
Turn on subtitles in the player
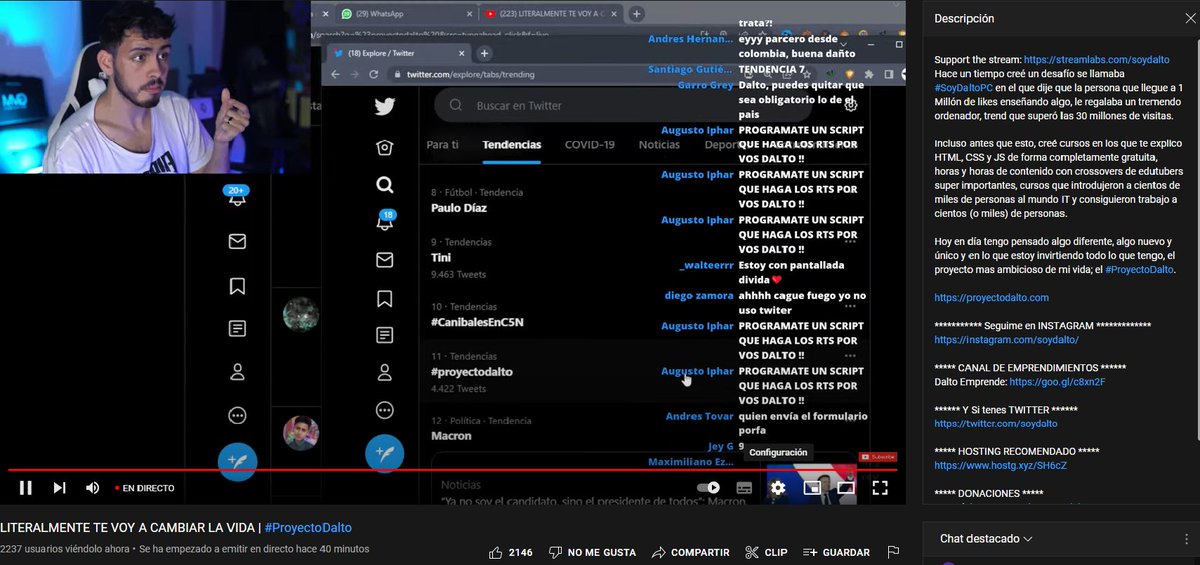pos(744,488)
